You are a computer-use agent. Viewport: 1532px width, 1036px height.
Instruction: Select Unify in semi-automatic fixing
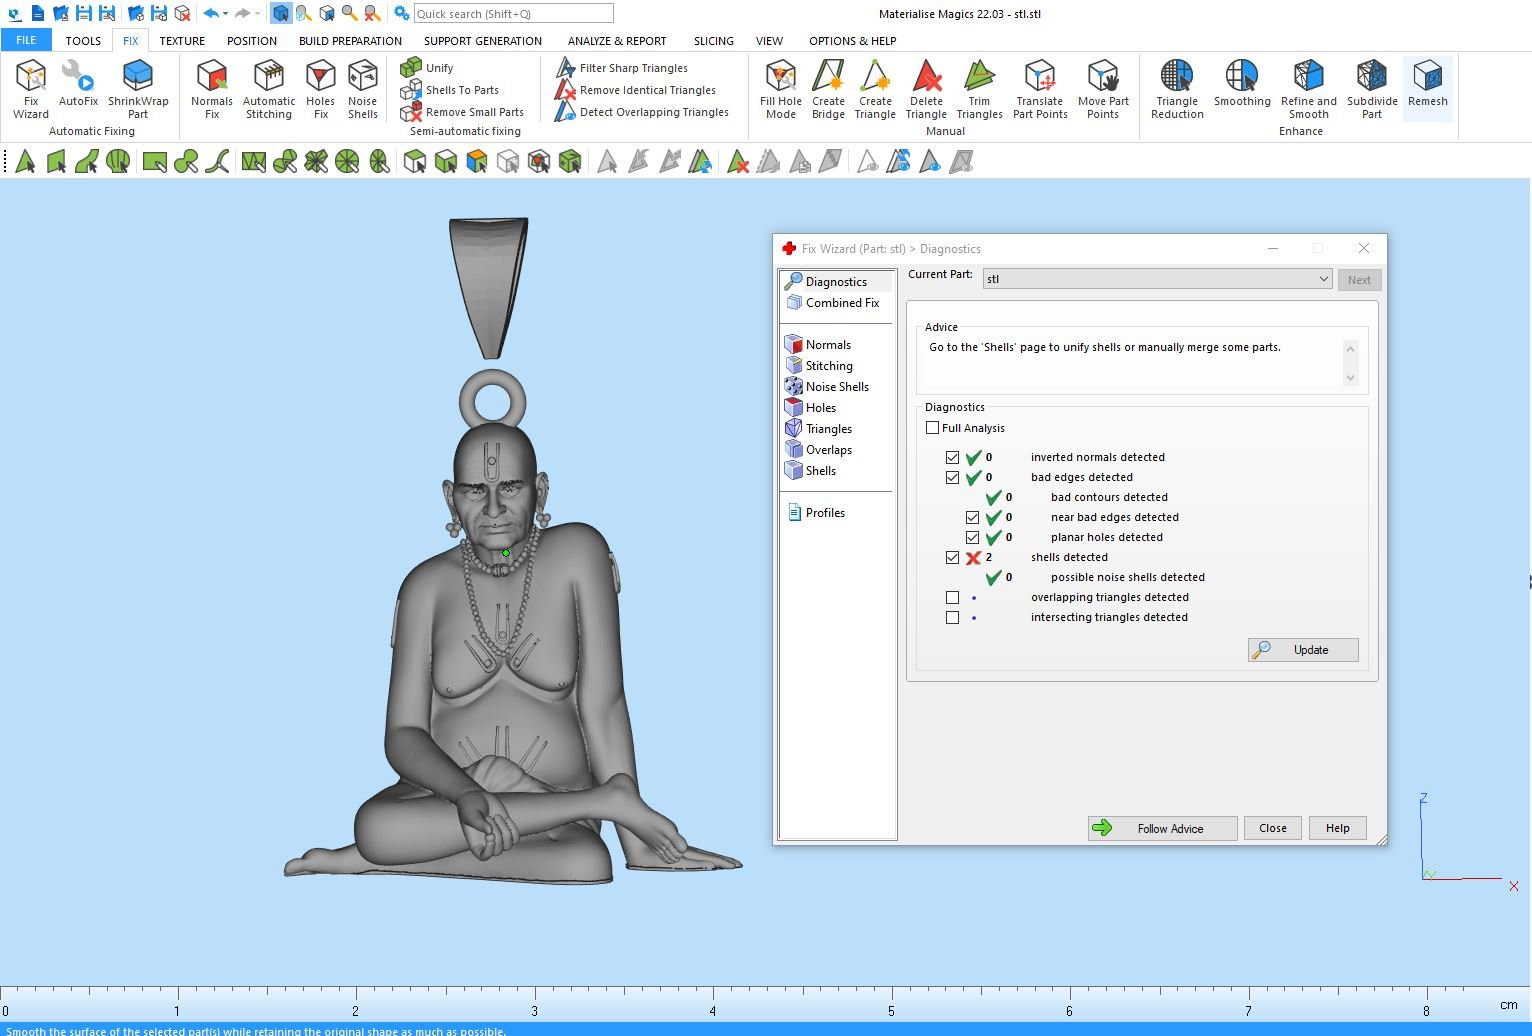point(428,68)
